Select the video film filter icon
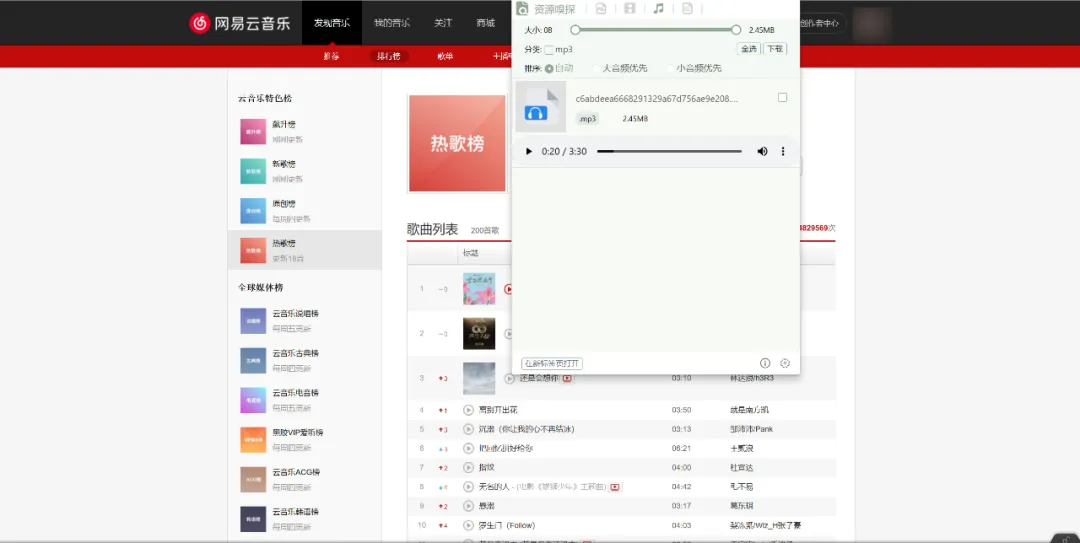 click(x=629, y=9)
